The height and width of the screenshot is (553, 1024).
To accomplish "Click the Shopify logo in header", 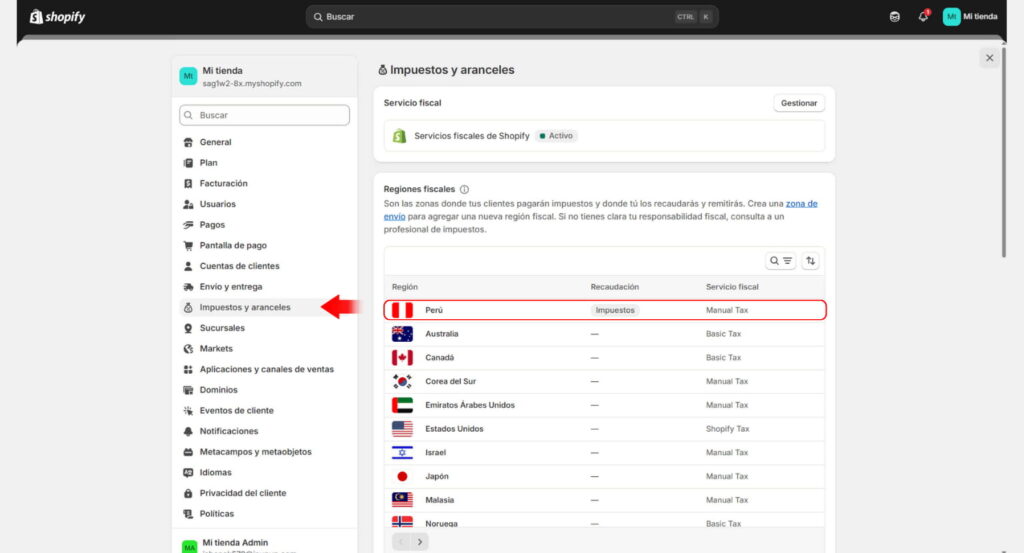I will coord(57,16).
